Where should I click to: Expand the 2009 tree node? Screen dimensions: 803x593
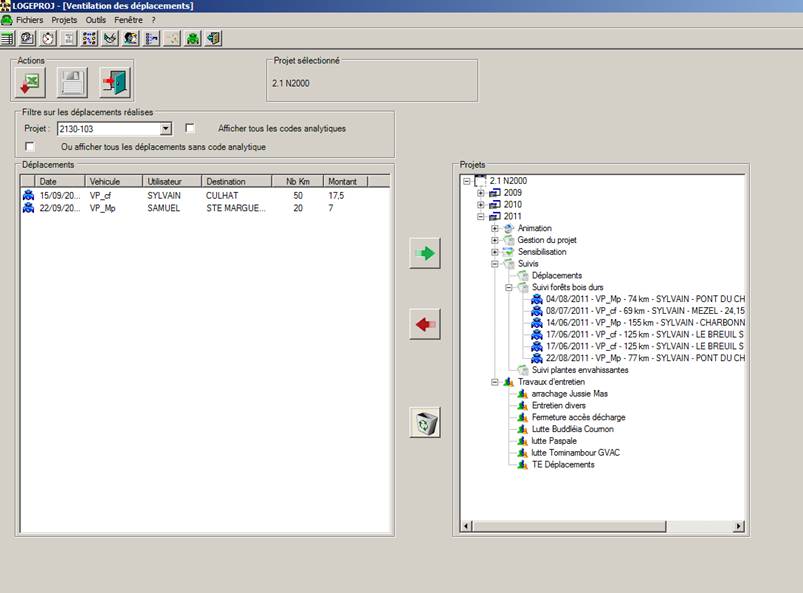pos(481,193)
